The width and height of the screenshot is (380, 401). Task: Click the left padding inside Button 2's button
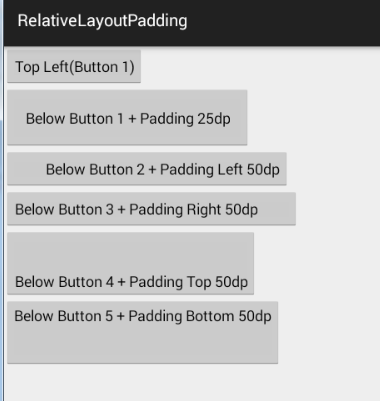click(x=27, y=169)
